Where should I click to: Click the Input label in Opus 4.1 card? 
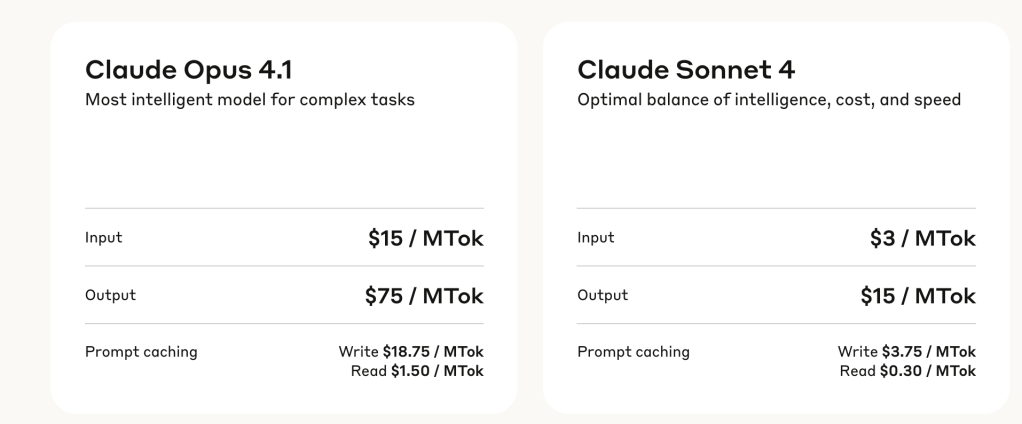click(104, 238)
